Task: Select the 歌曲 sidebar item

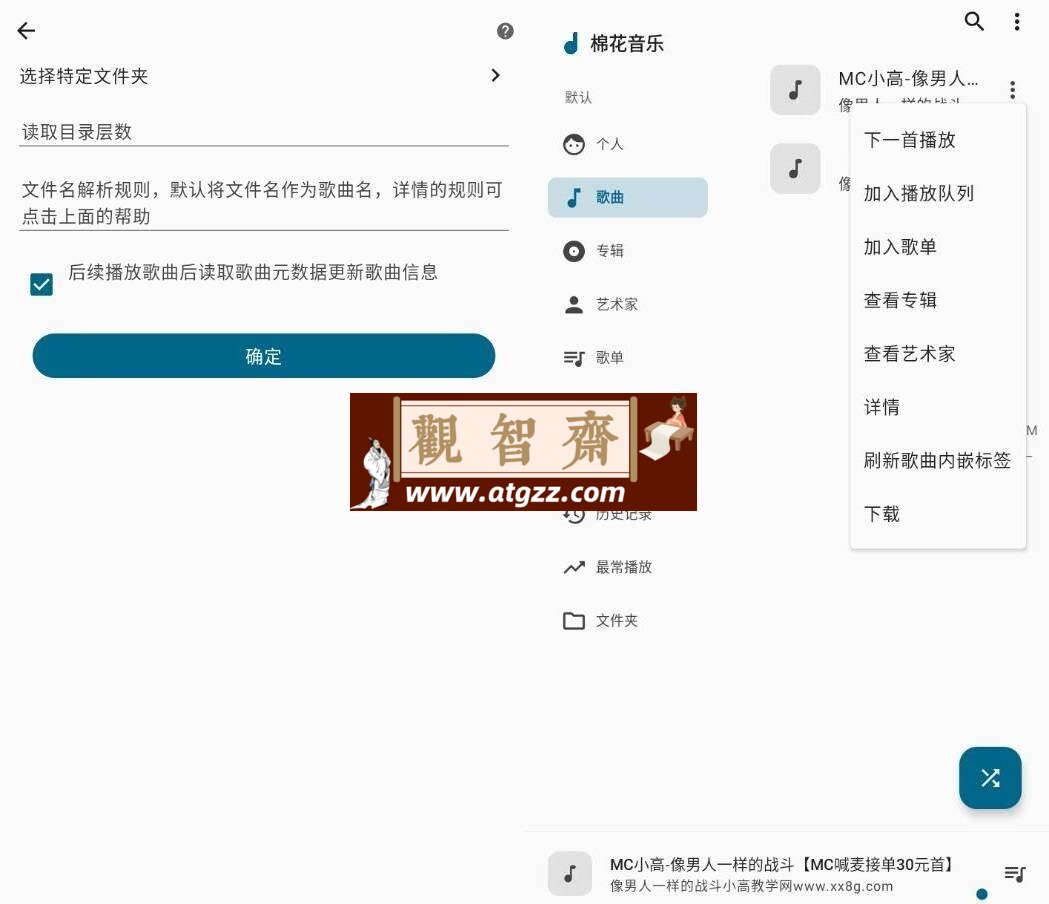Action: [x=628, y=197]
